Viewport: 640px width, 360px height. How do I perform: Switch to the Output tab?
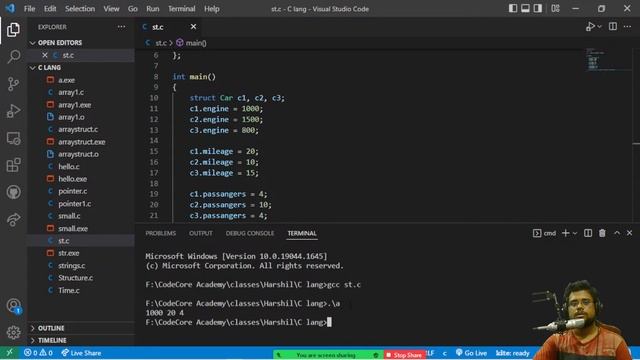click(201, 233)
